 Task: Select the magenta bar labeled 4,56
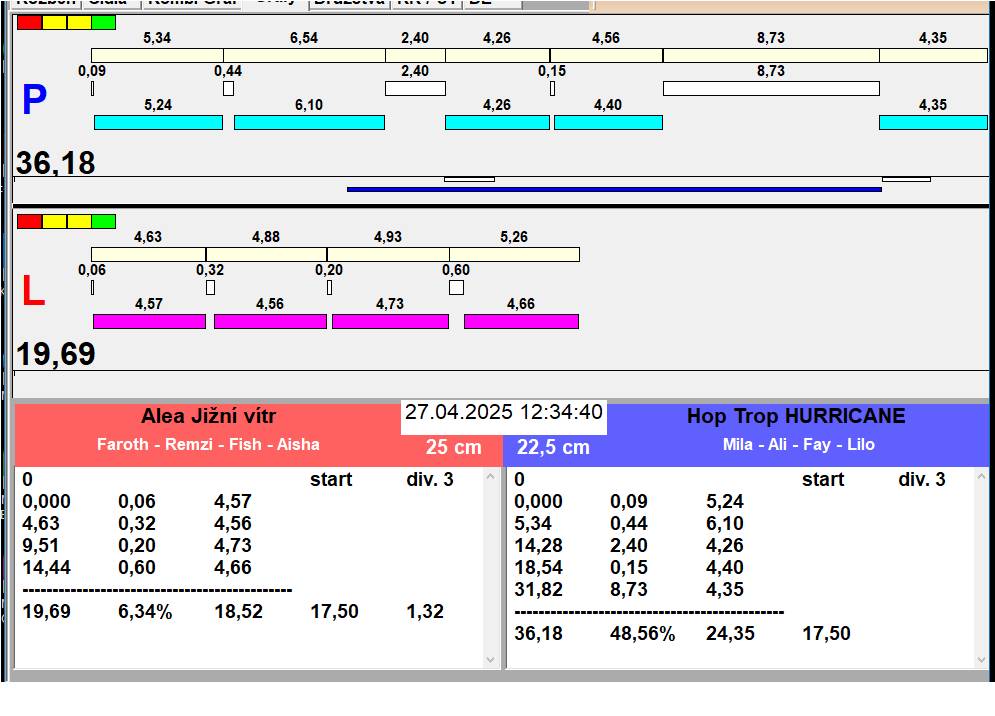[270, 321]
